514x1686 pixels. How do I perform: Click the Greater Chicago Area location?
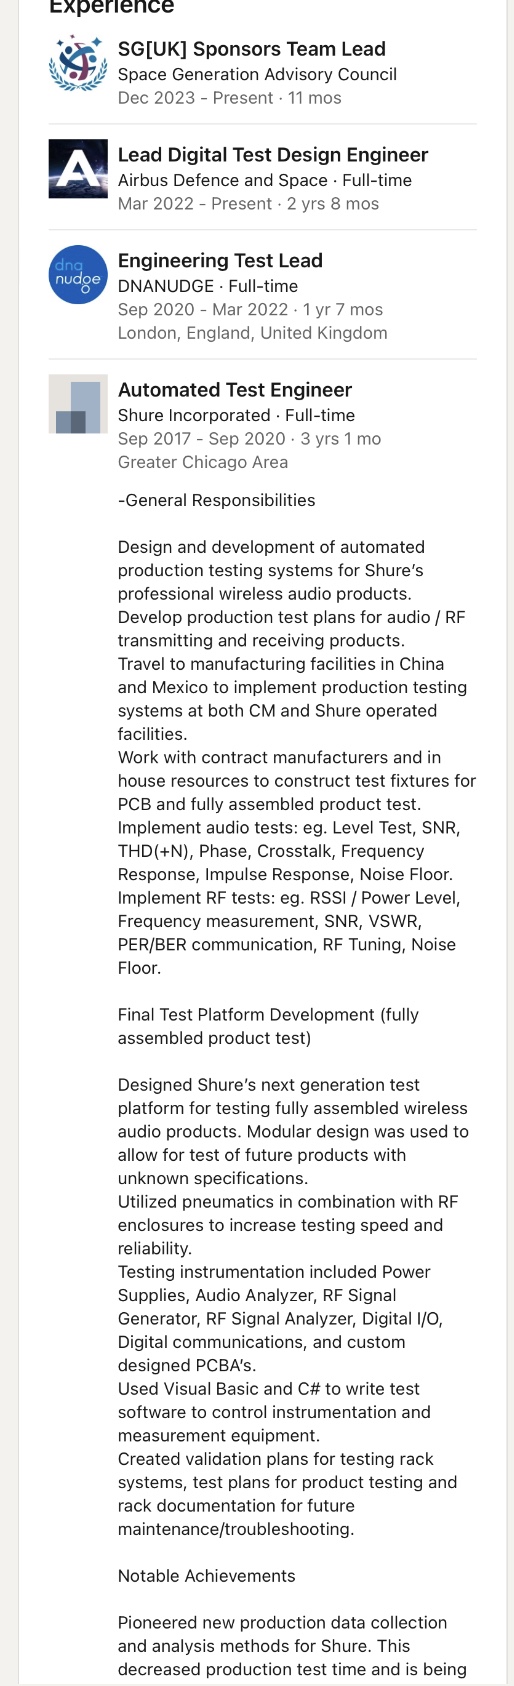[203, 462]
